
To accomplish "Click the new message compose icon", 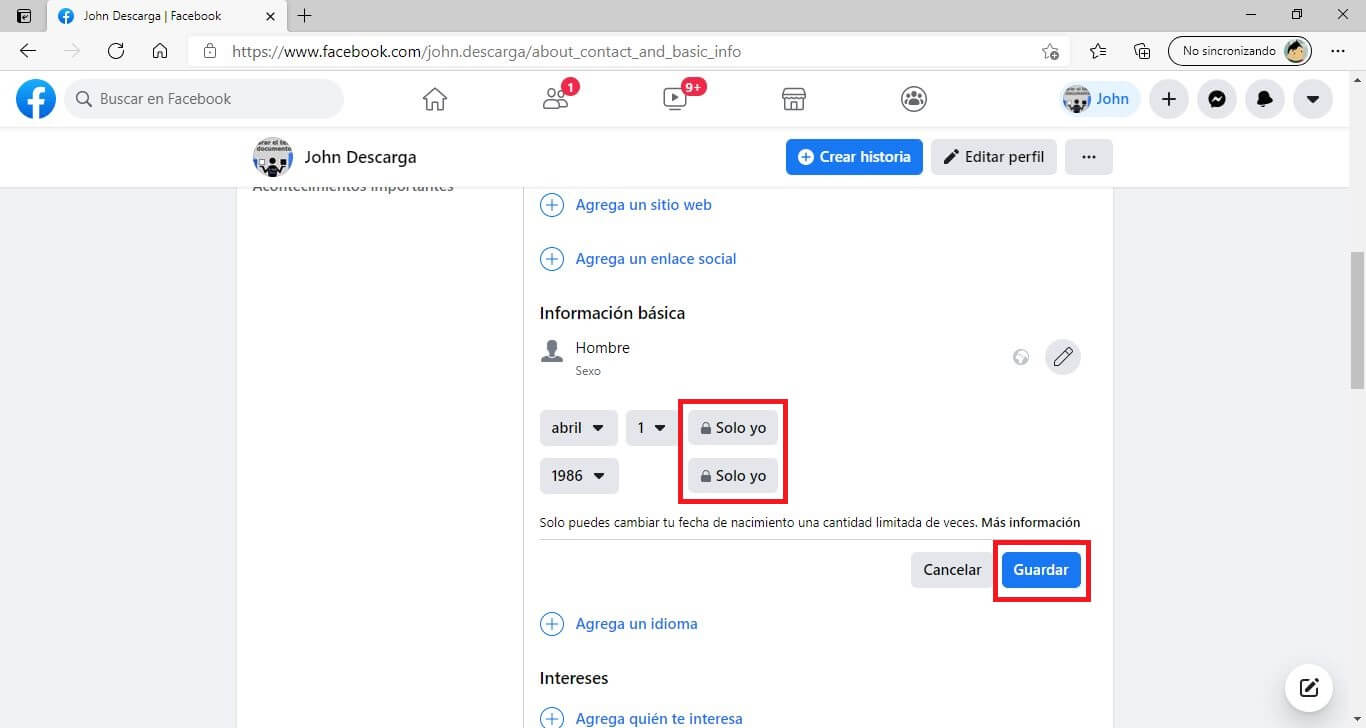I will tap(1309, 687).
